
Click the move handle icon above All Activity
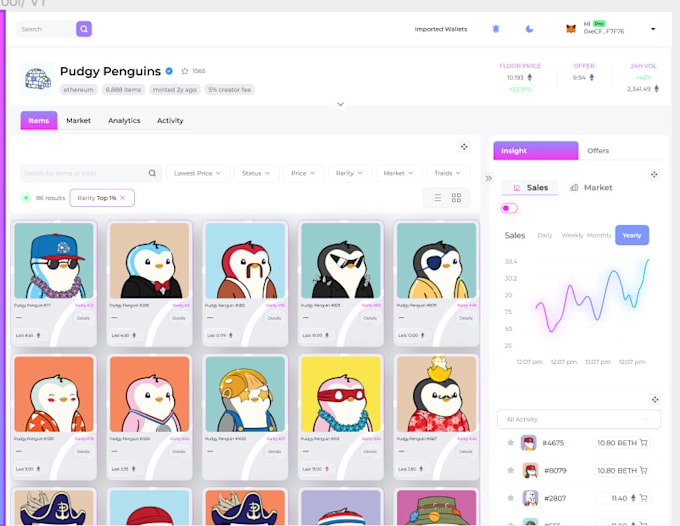655,399
